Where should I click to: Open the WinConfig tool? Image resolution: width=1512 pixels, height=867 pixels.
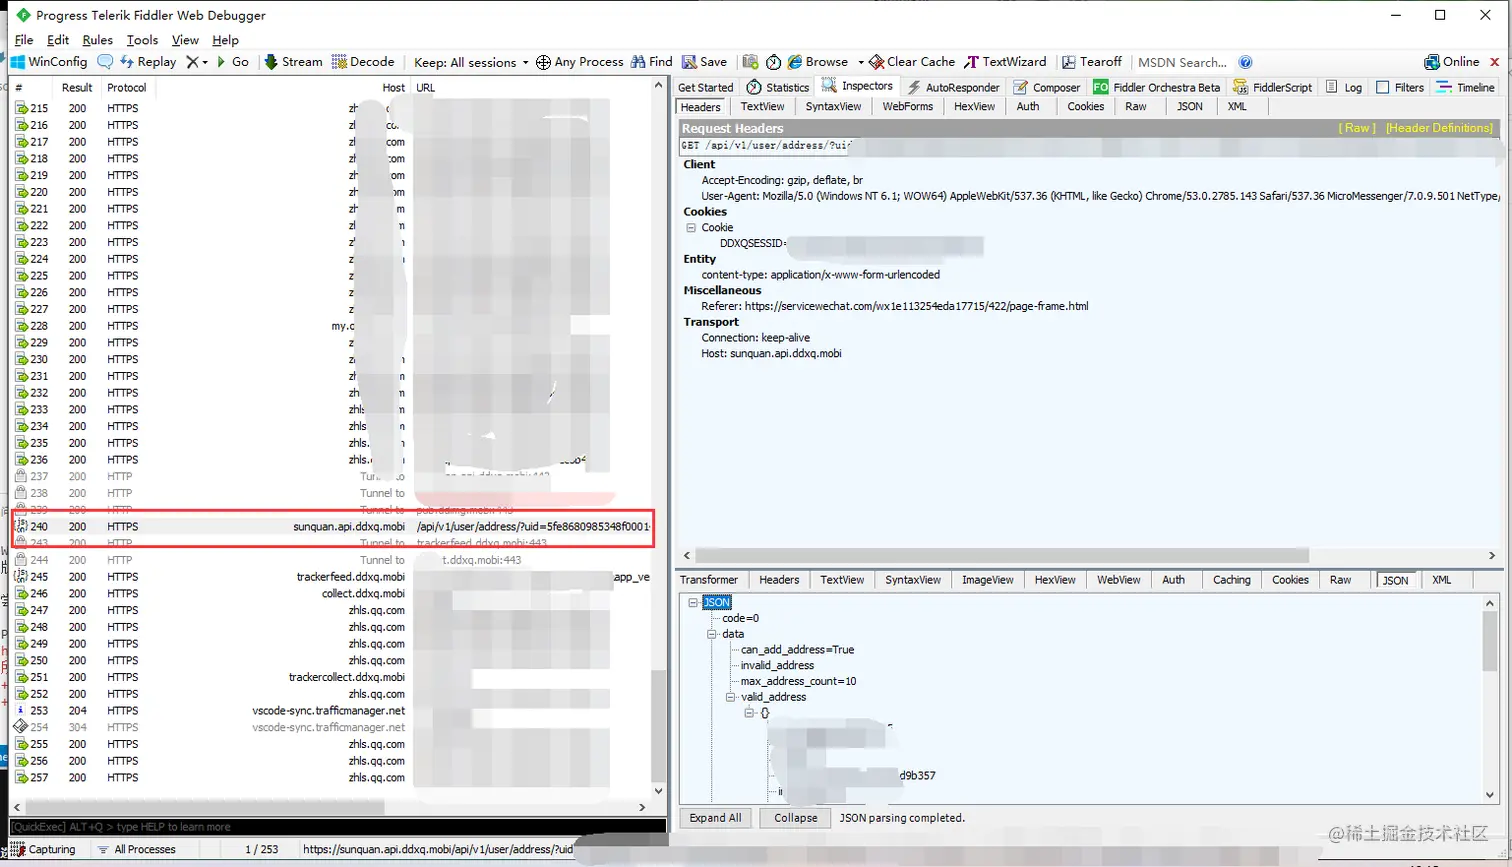[49, 62]
